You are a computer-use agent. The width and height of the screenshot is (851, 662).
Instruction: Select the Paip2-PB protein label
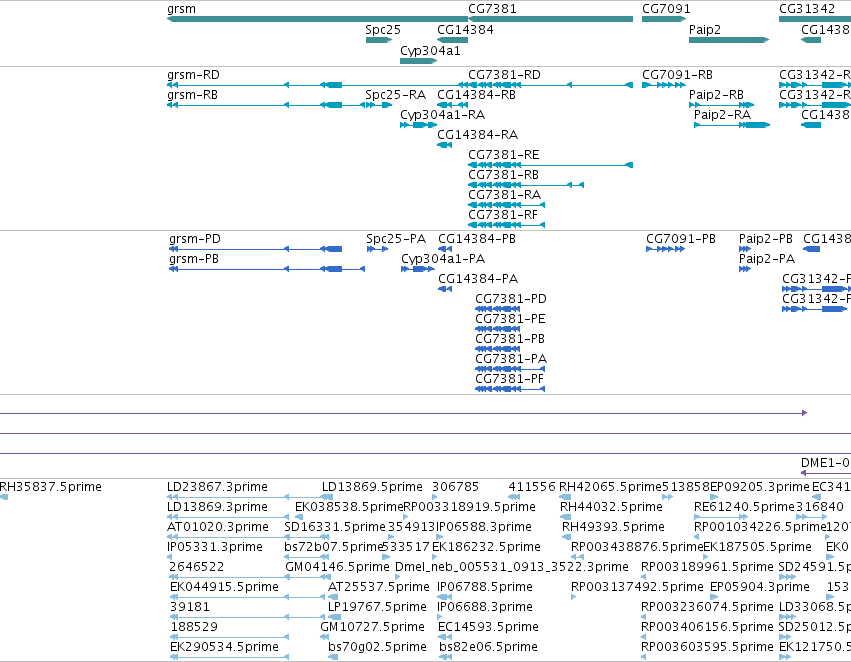[x=766, y=239]
